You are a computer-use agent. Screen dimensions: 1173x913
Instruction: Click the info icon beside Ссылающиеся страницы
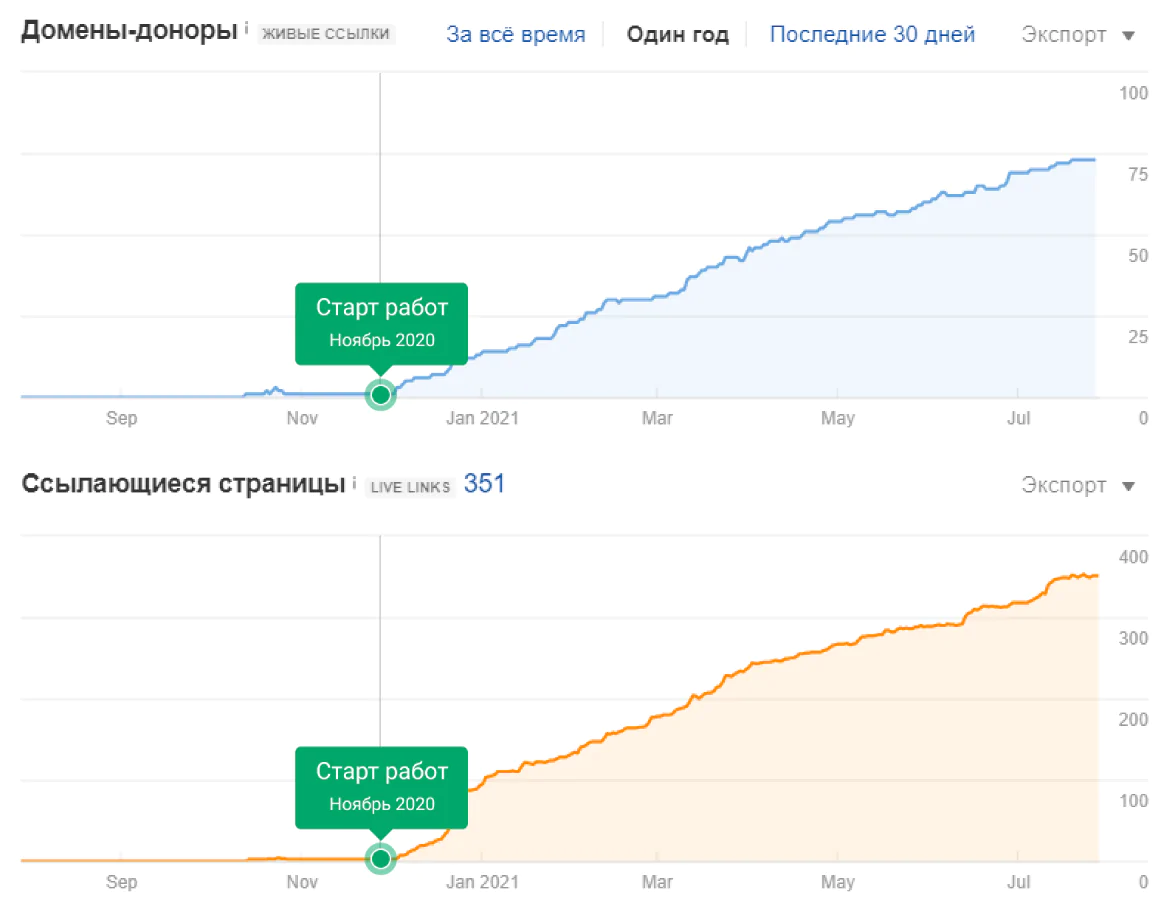coord(354,484)
